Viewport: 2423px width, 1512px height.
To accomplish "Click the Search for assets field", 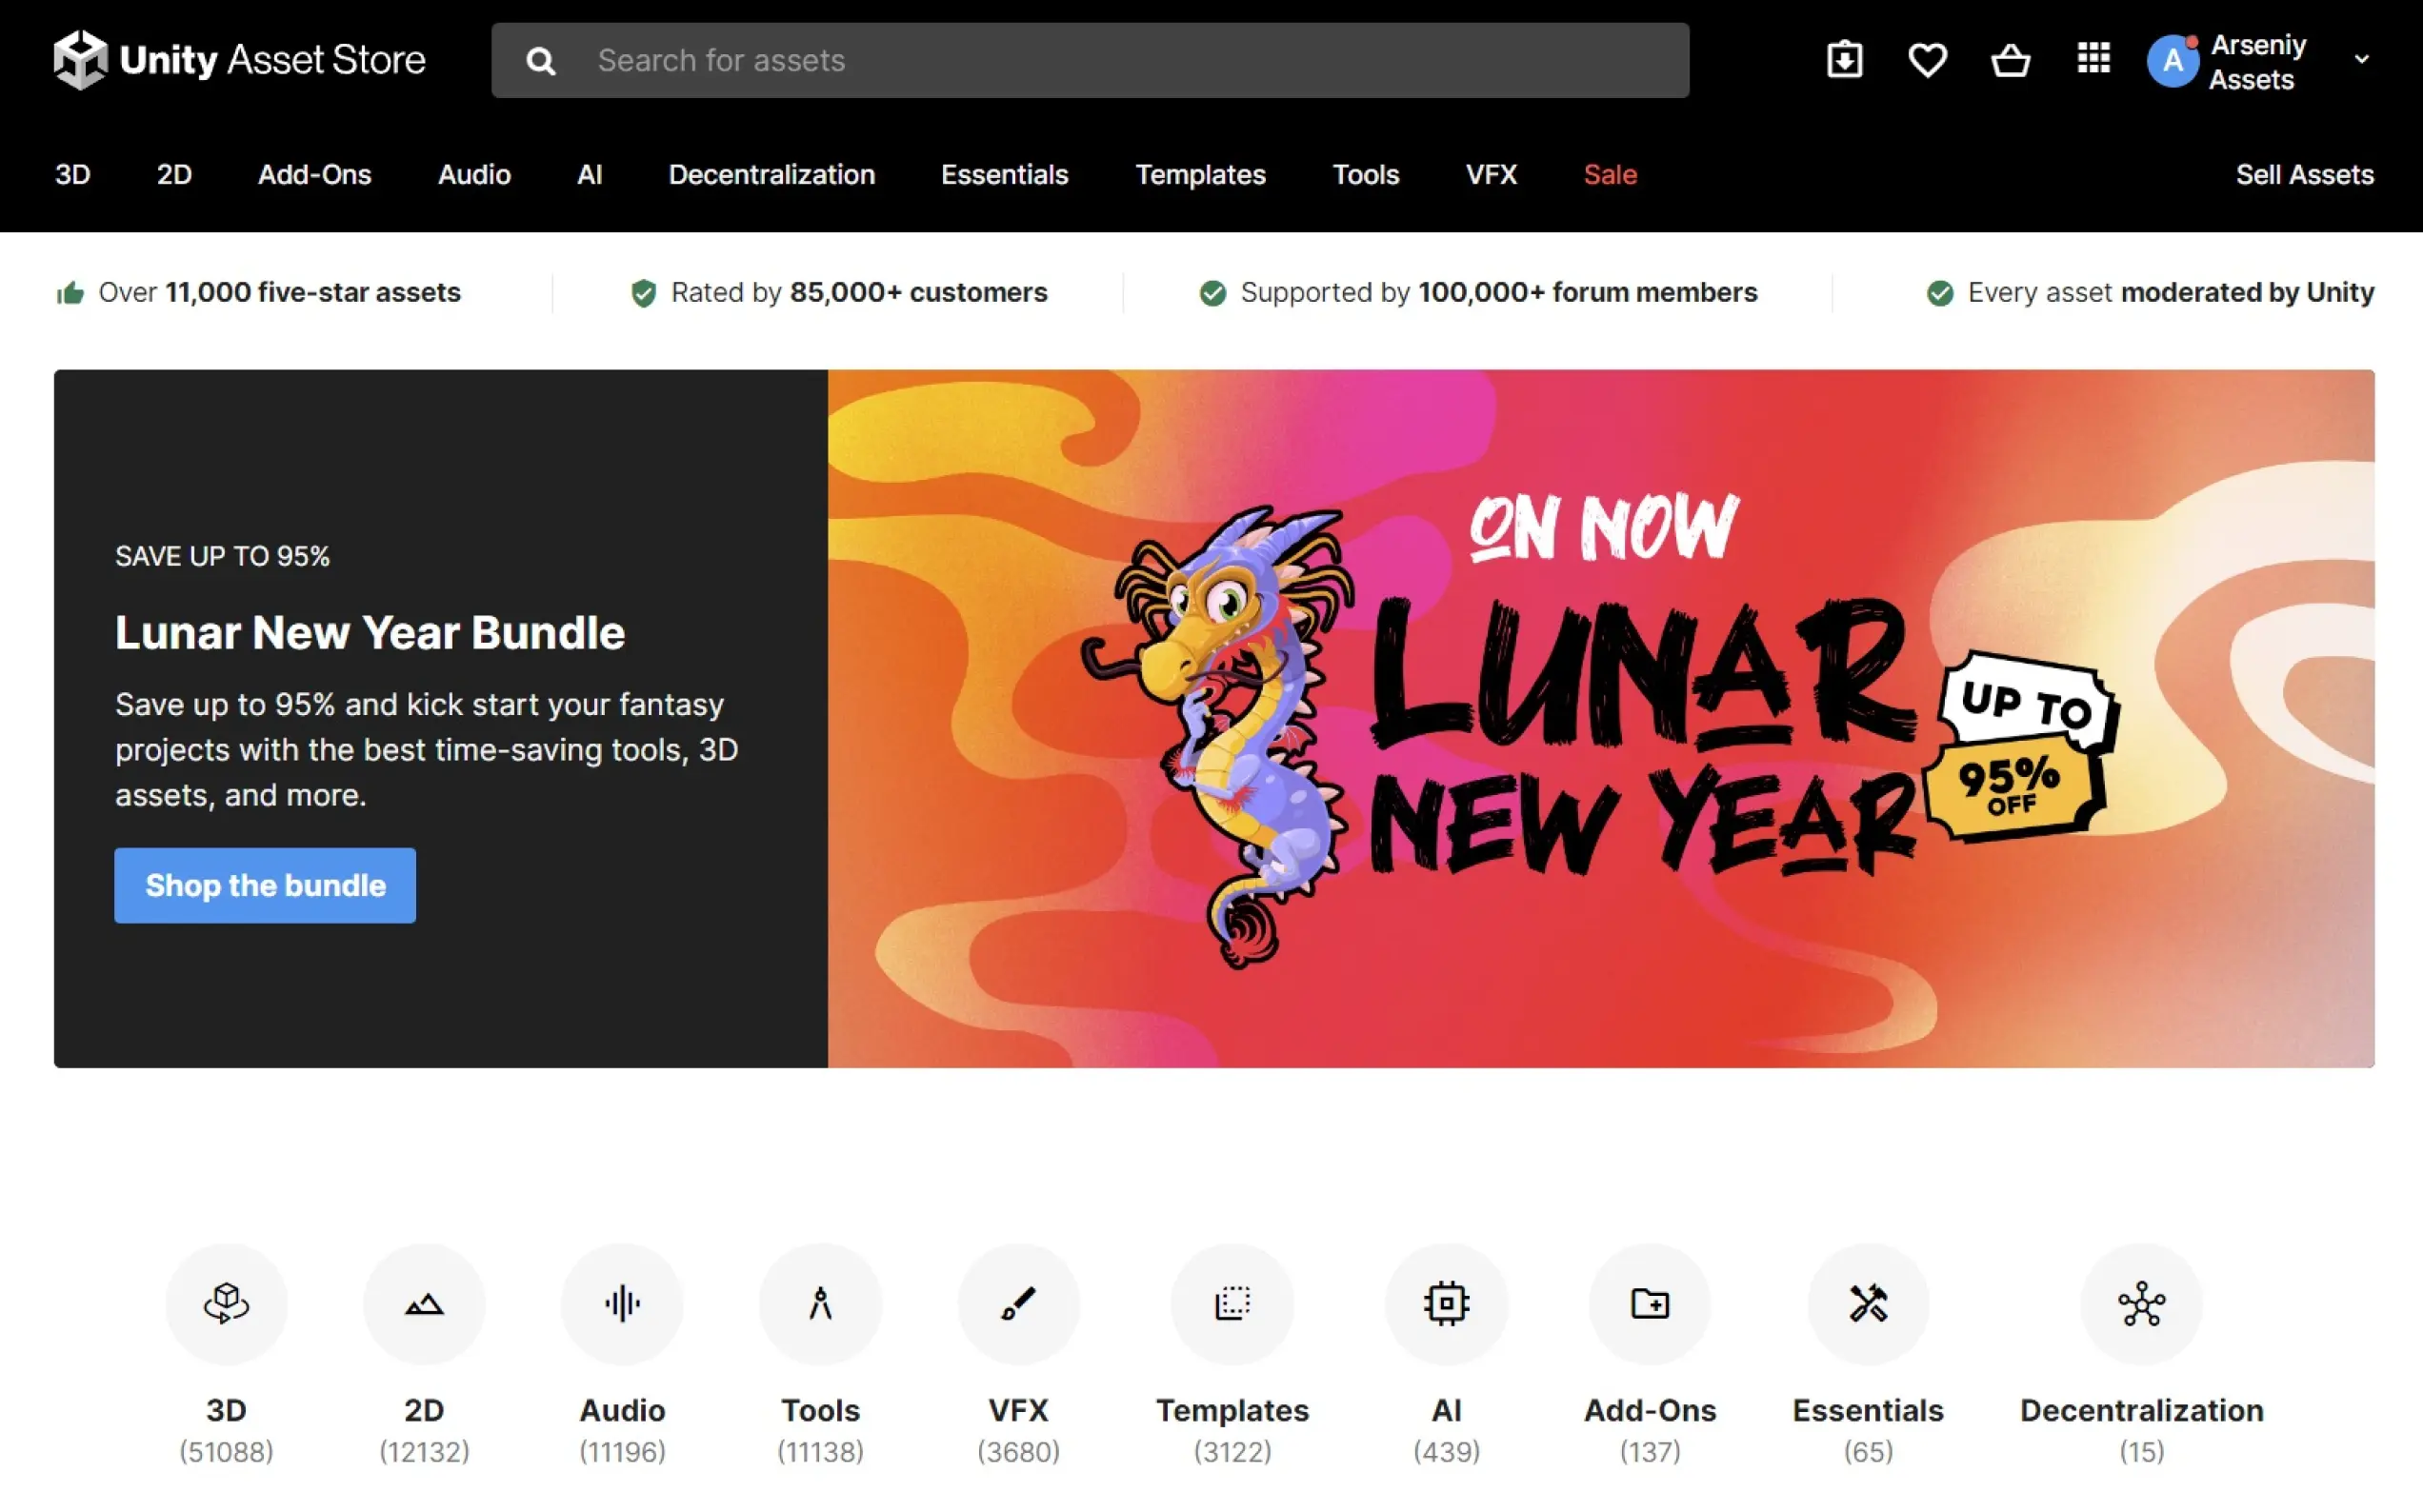I will (x=1100, y=61).
